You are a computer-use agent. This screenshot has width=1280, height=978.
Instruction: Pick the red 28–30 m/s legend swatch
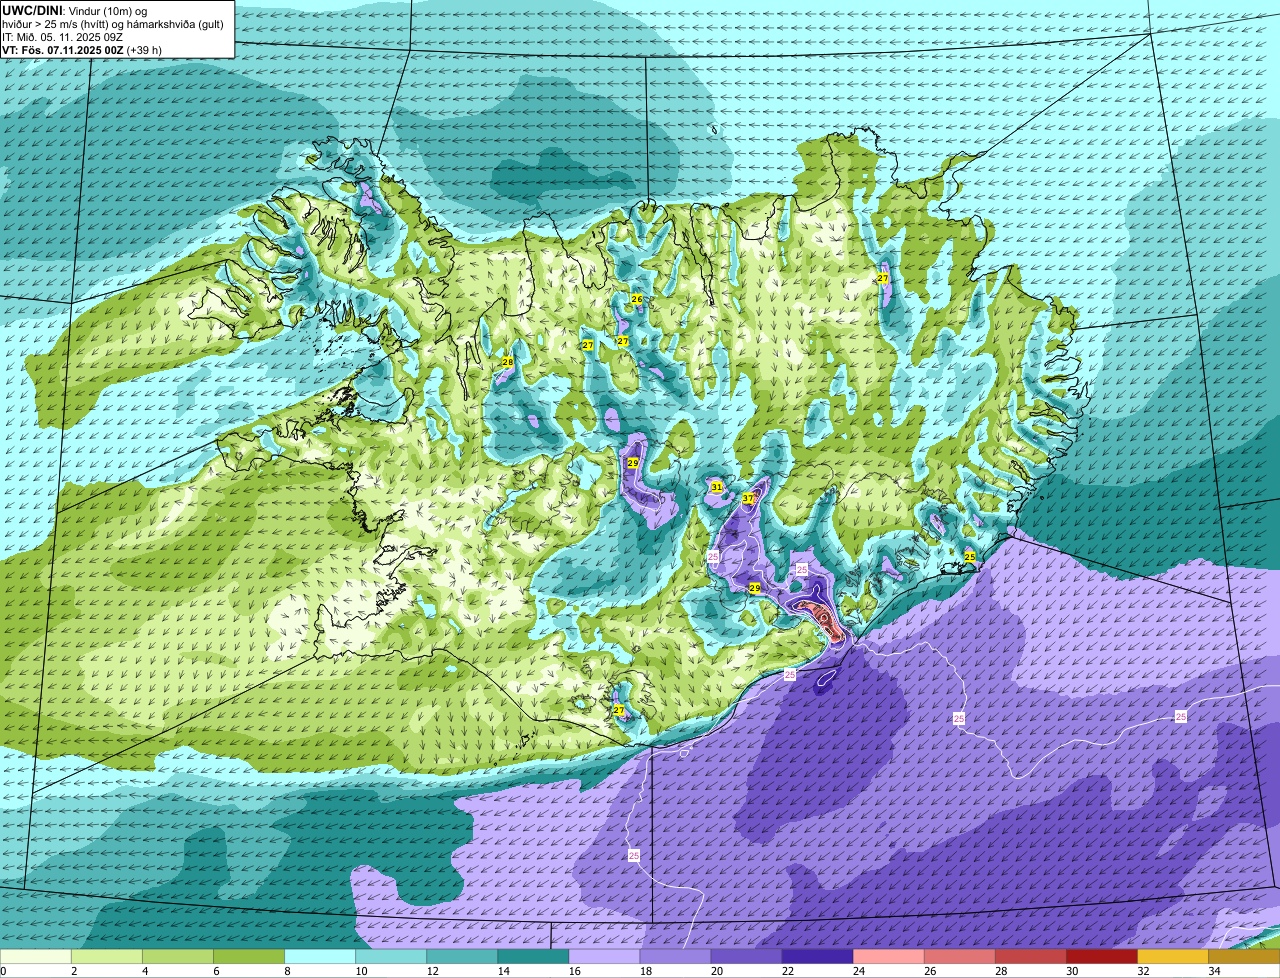point(1030,957)
